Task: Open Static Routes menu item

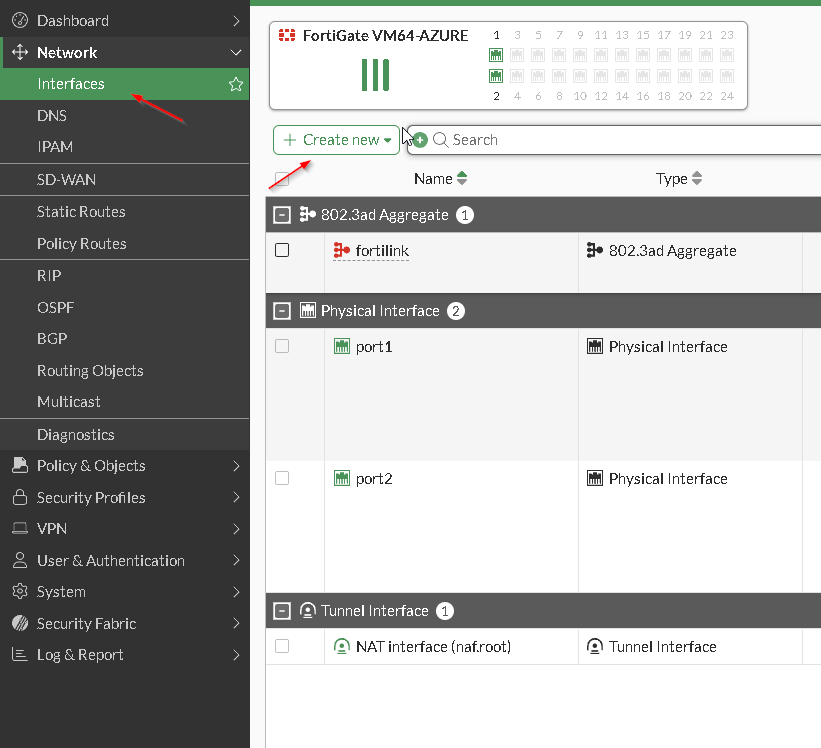Action: (81, 212)
